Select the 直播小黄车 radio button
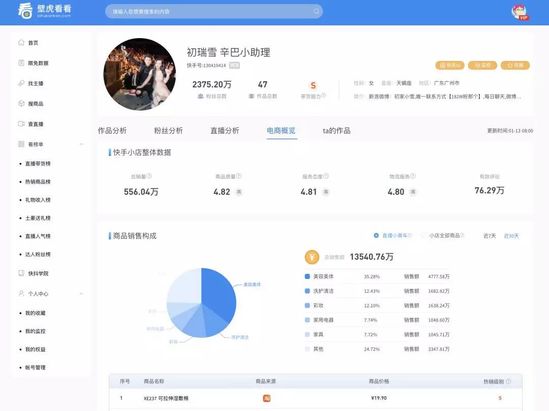The image size is (549, 411). pos(376,236)
